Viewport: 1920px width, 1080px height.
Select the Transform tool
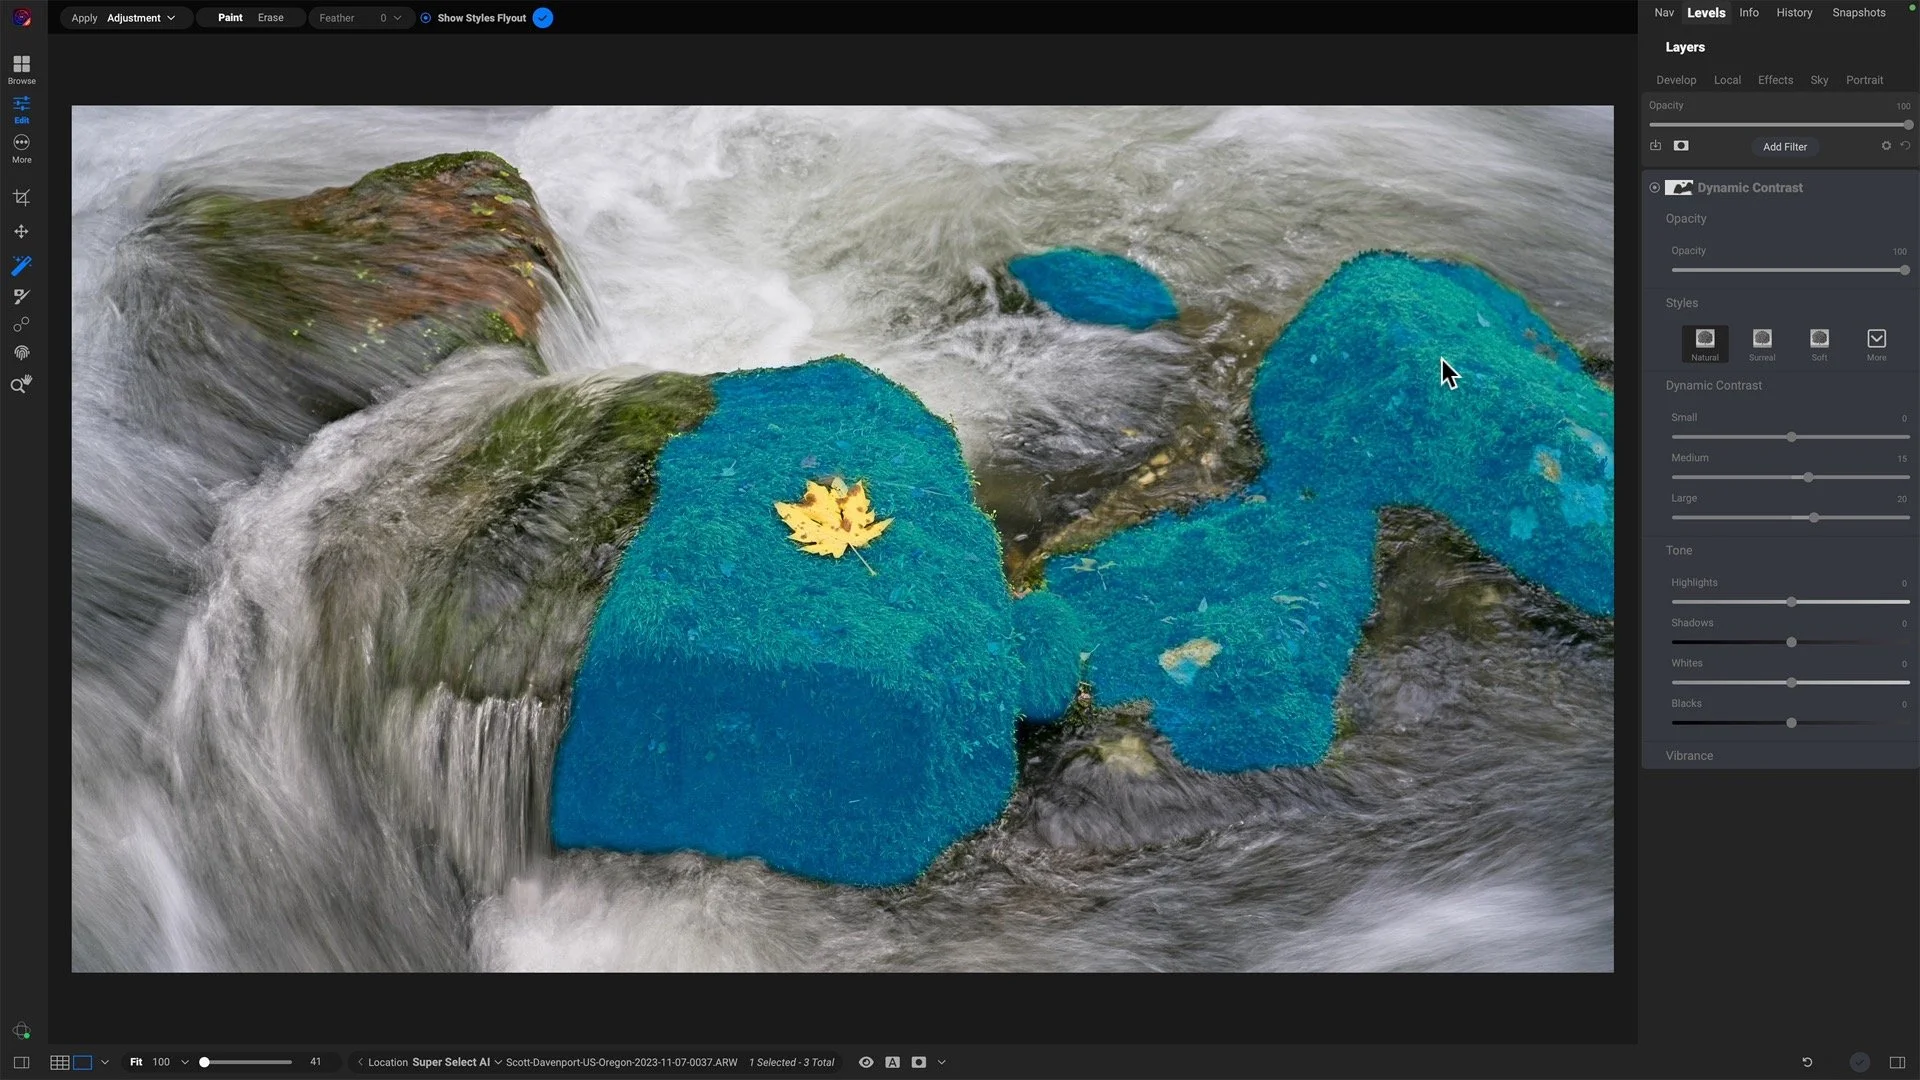click(x=21, y=231)
